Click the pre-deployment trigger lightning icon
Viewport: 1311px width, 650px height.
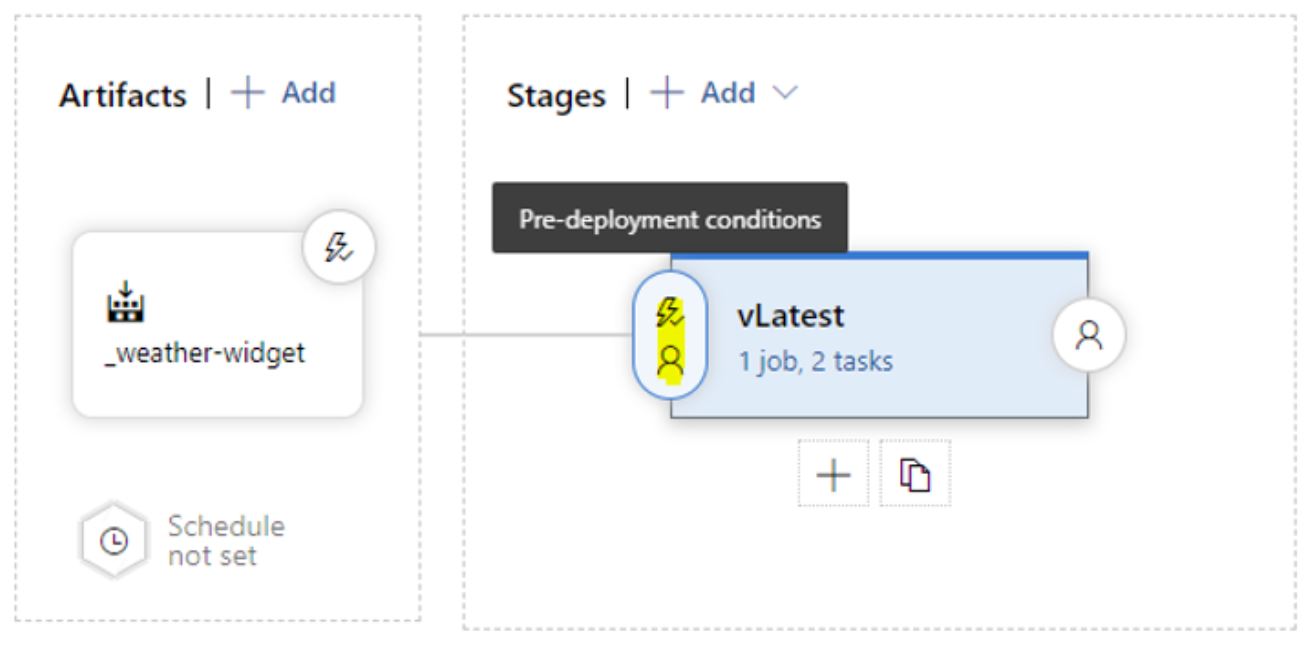coord(669,314)
